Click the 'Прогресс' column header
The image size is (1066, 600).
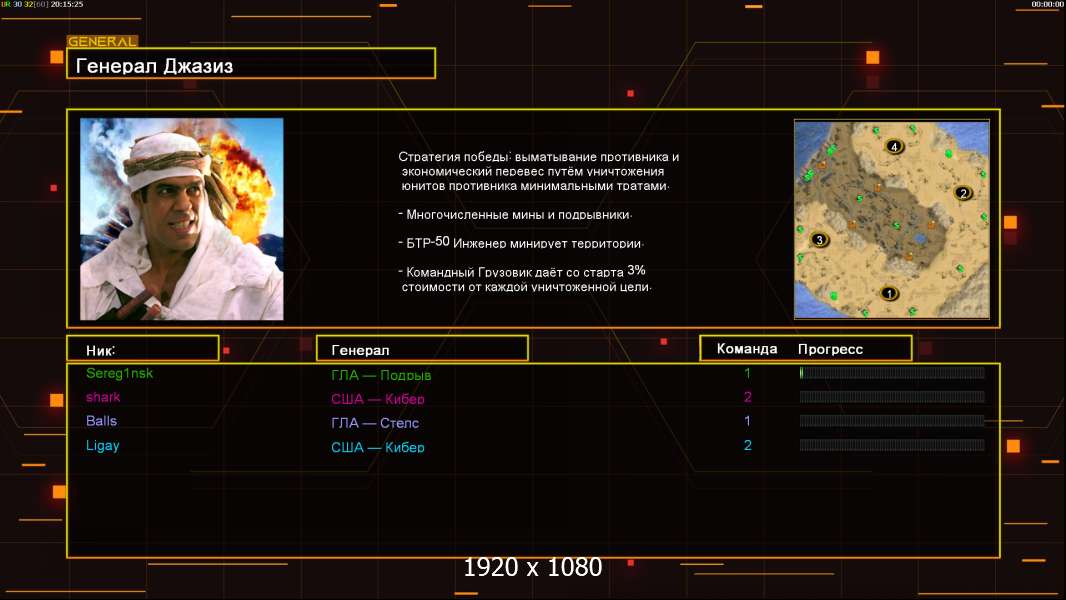tap(830, 349)
